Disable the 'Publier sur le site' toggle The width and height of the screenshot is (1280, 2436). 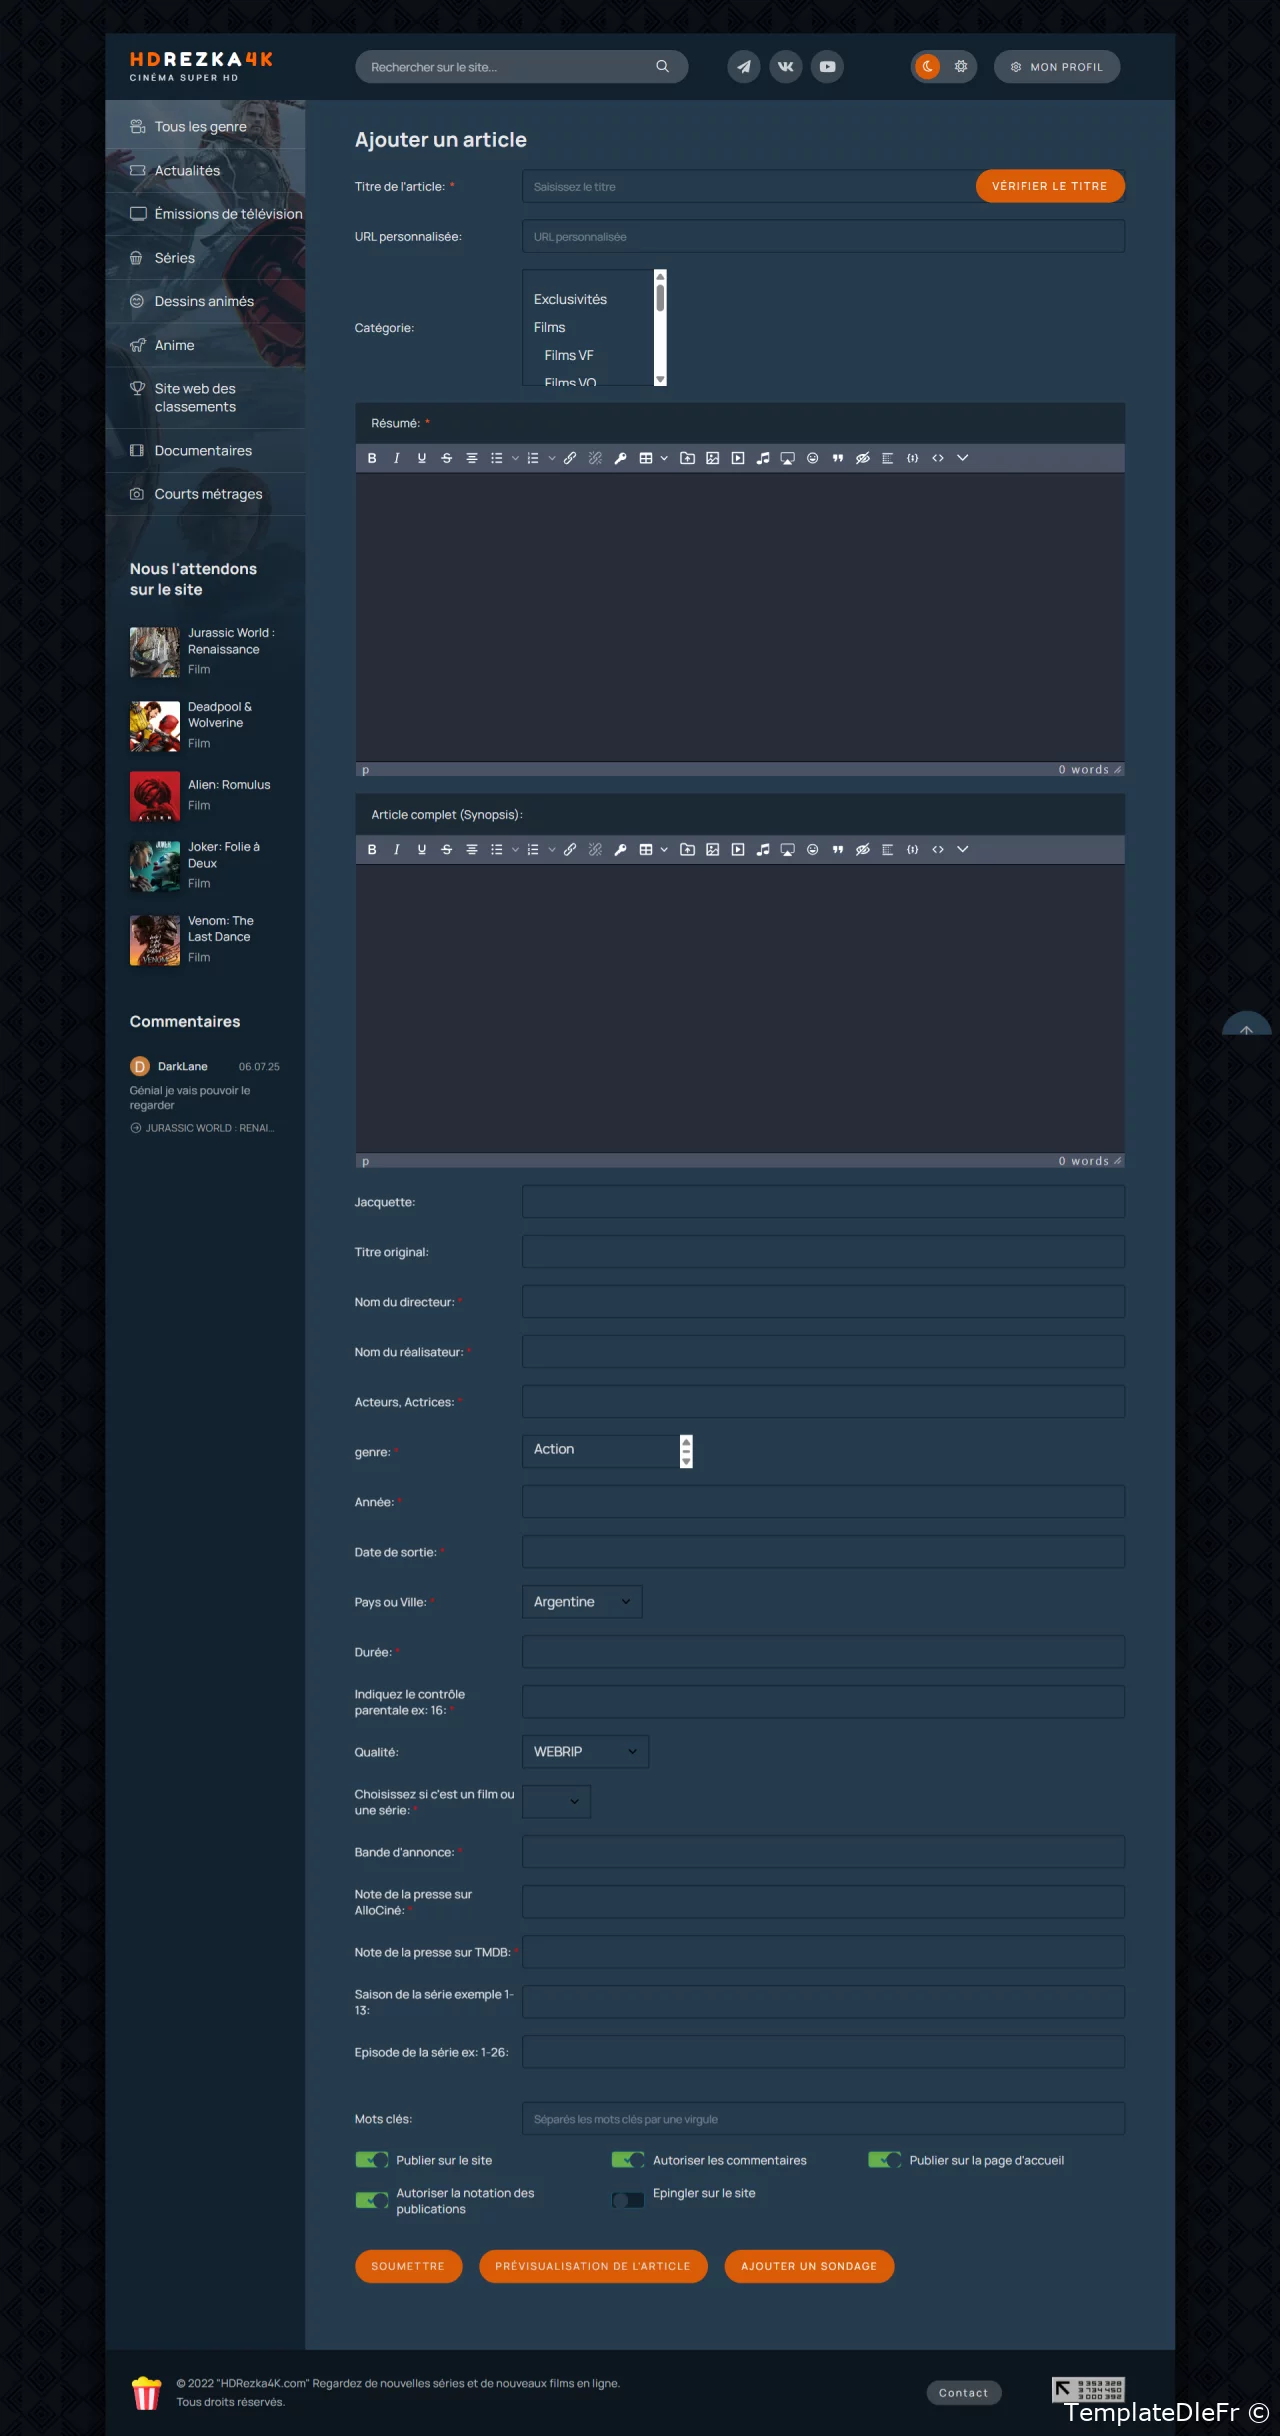pos(372,2160)
